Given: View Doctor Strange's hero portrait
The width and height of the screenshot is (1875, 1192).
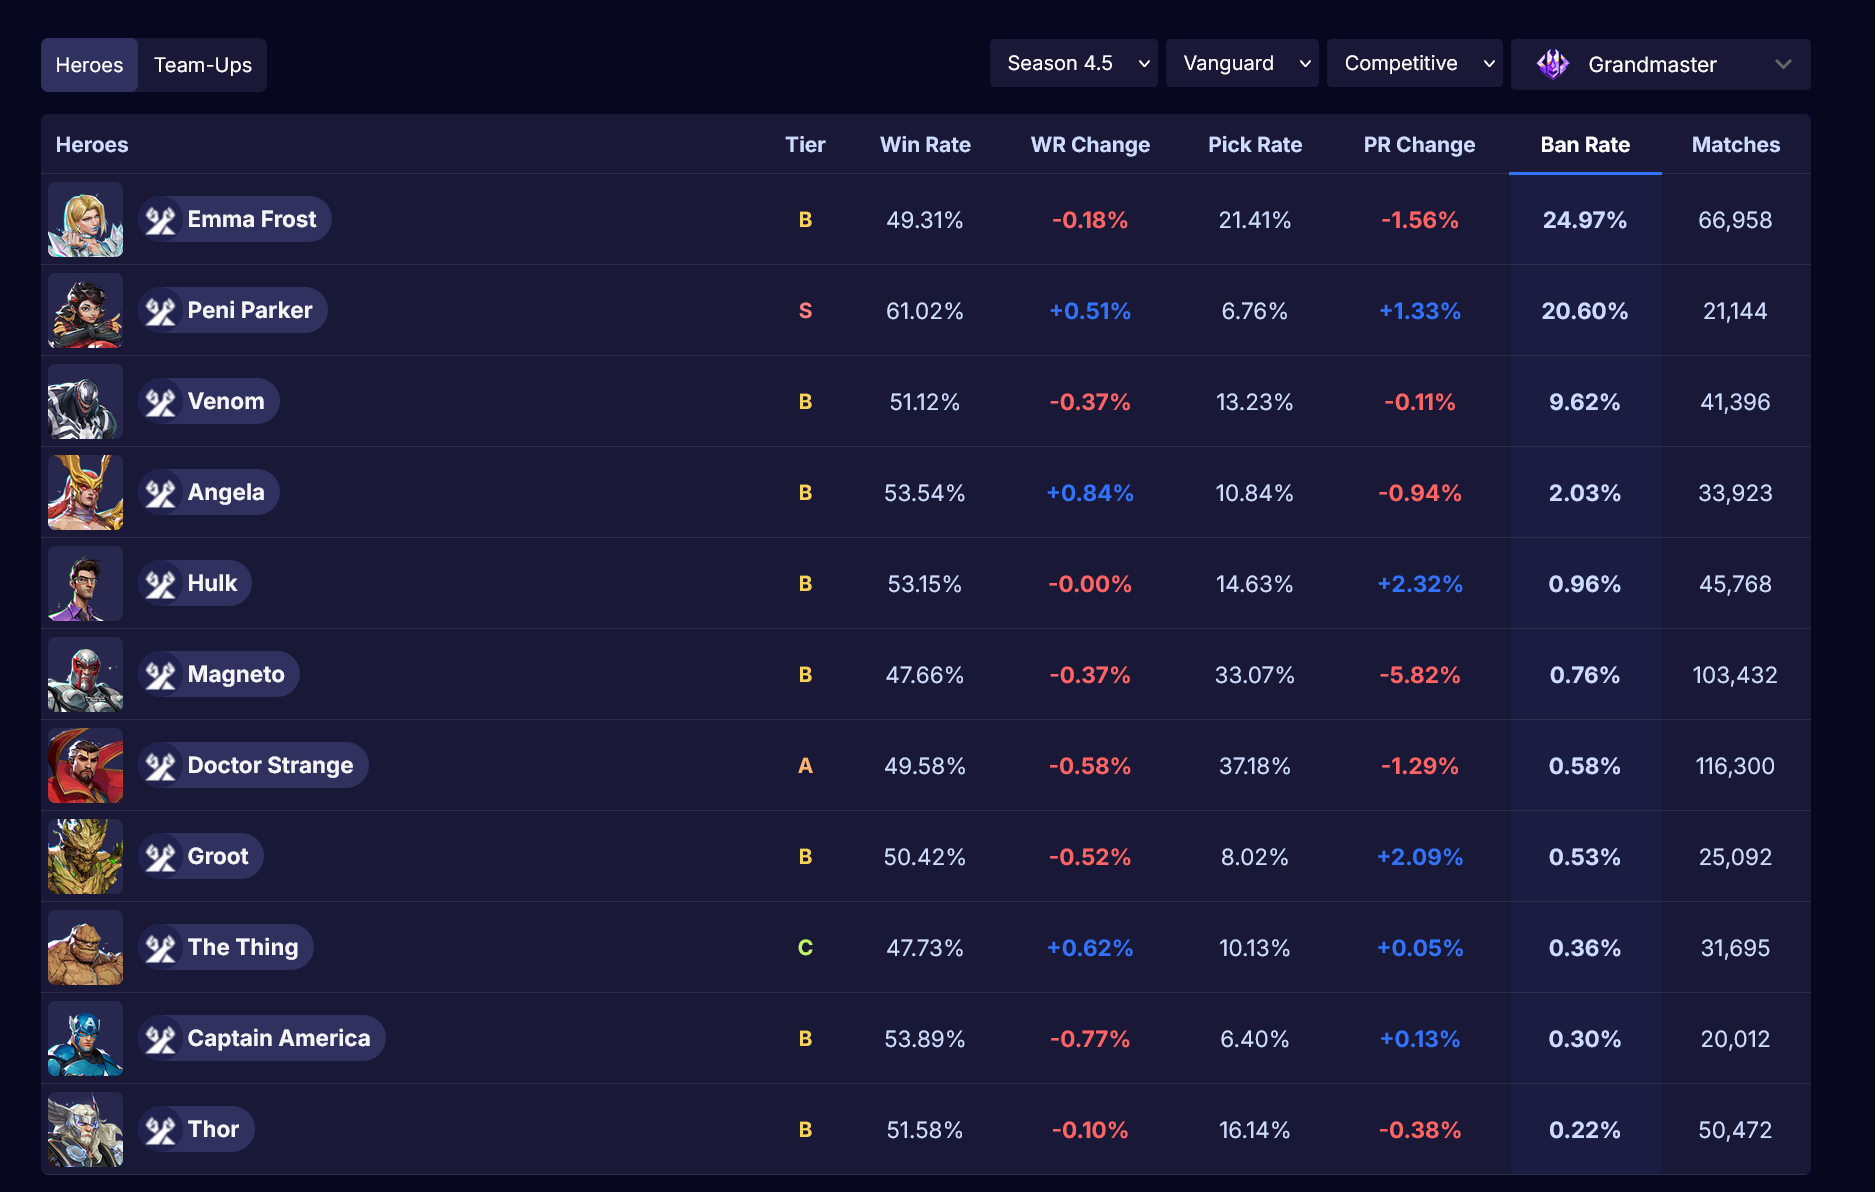Looking at the screenshot, I should [86, 766].
